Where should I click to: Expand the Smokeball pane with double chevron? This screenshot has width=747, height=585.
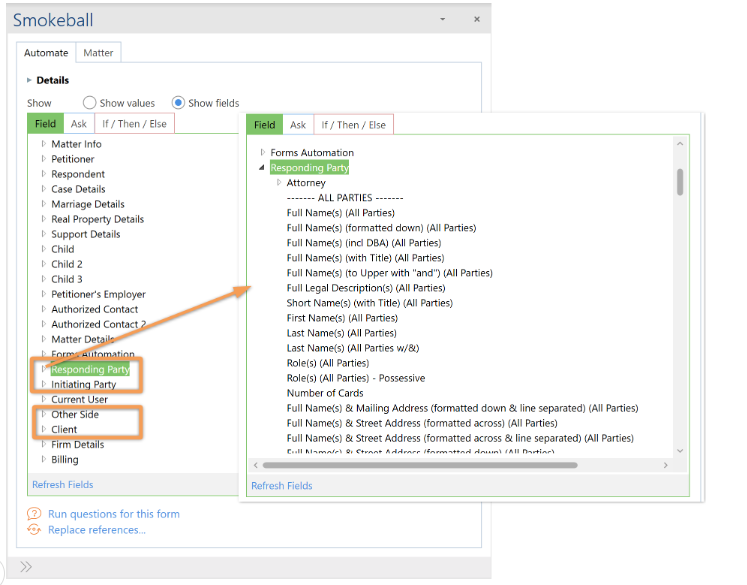(26, 566)
